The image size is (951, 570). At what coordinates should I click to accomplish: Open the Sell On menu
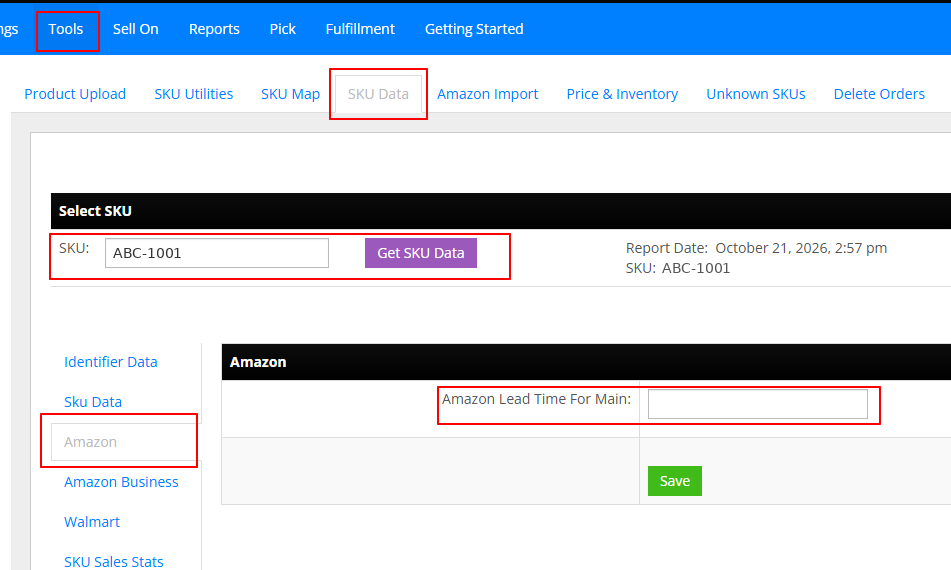click(136, 29)
